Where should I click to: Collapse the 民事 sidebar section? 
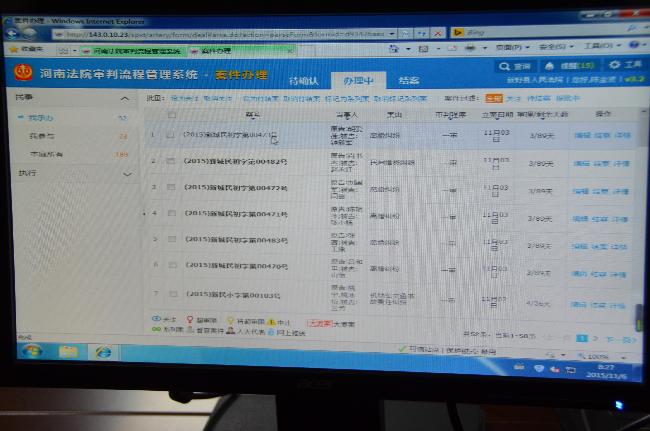coord(124,98)
